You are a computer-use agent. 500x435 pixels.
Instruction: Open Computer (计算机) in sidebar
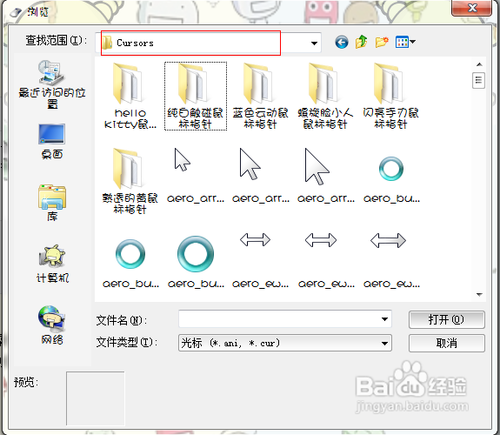[52, 264]
